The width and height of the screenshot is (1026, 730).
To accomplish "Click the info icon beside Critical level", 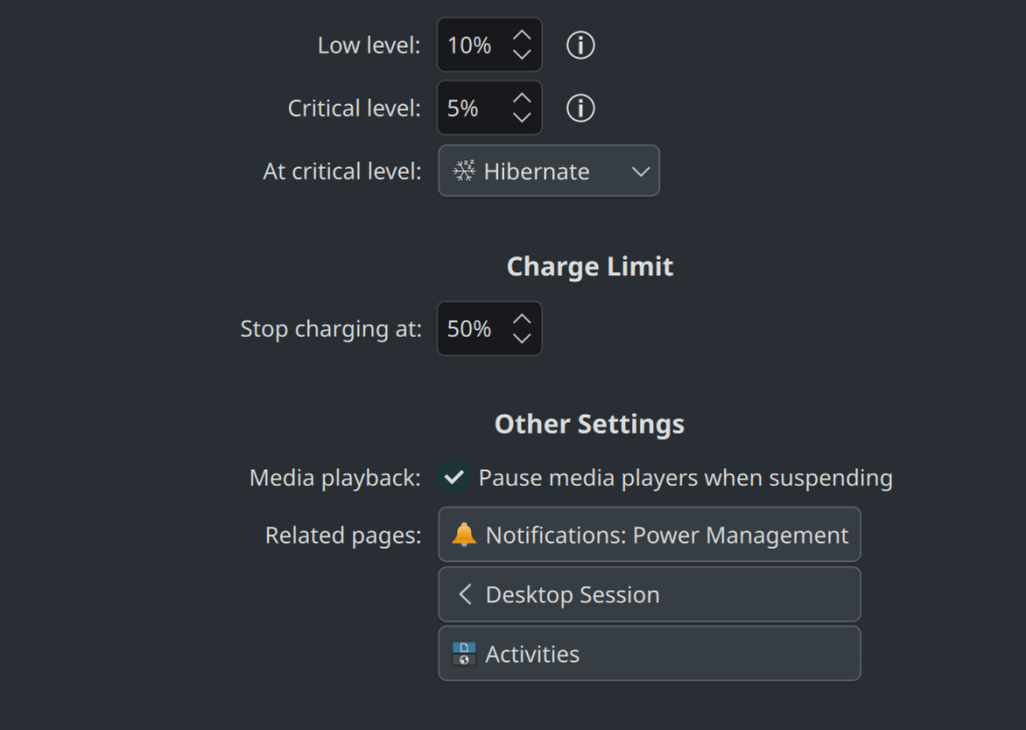I will [580, 108].
